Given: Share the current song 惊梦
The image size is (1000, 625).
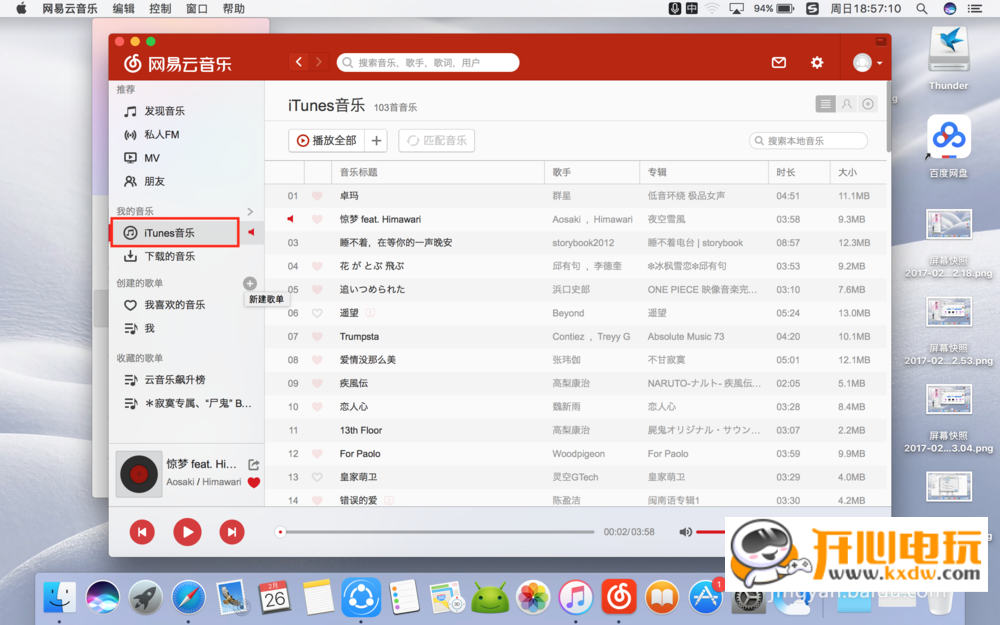Looking at the screenshot, I should pyautogui.click(x=254, y=464).
